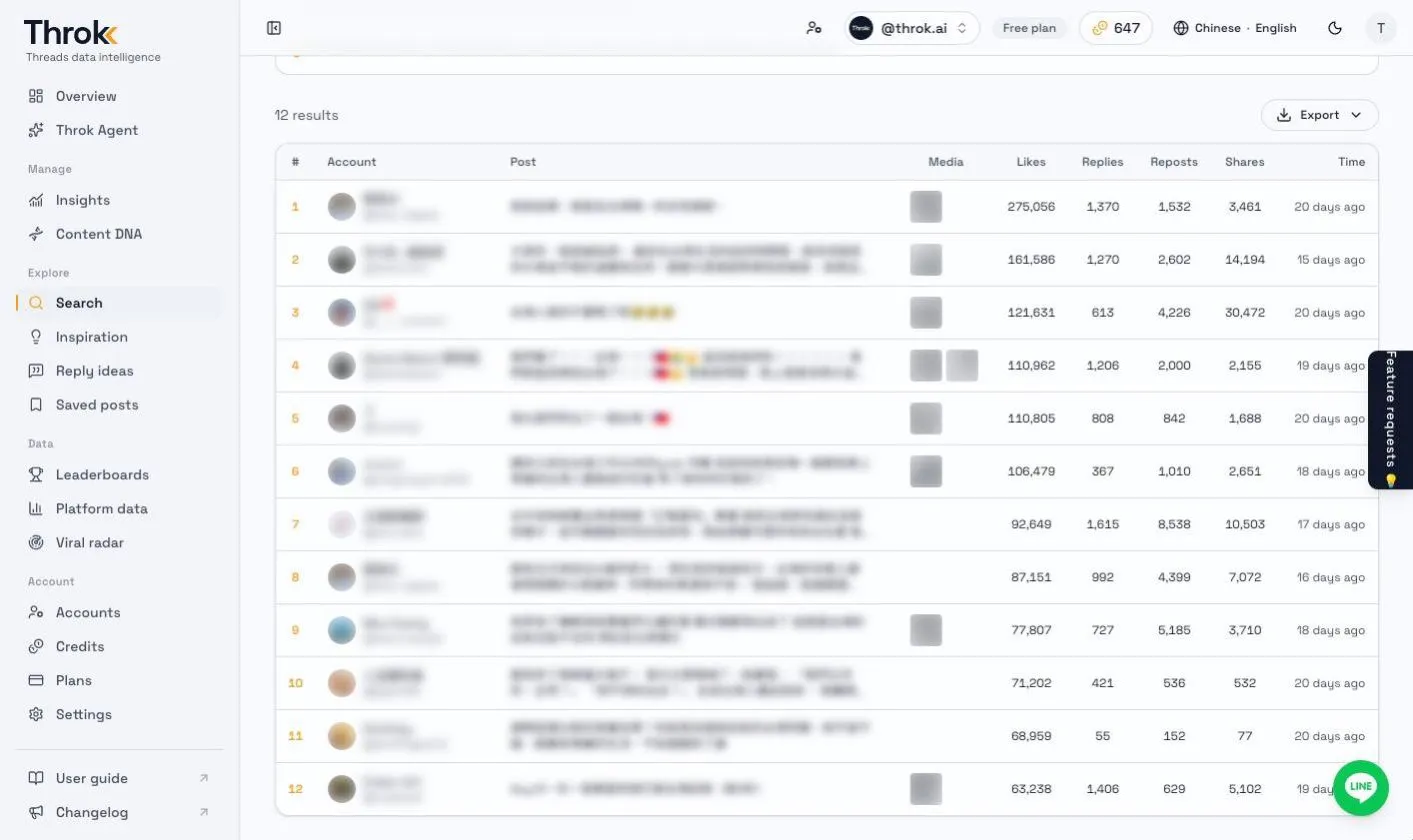Image resolution: width=1413 pixels, height=840 pixels.
Task: Open the user avatar labeled T
Action: coord(1381,28)
